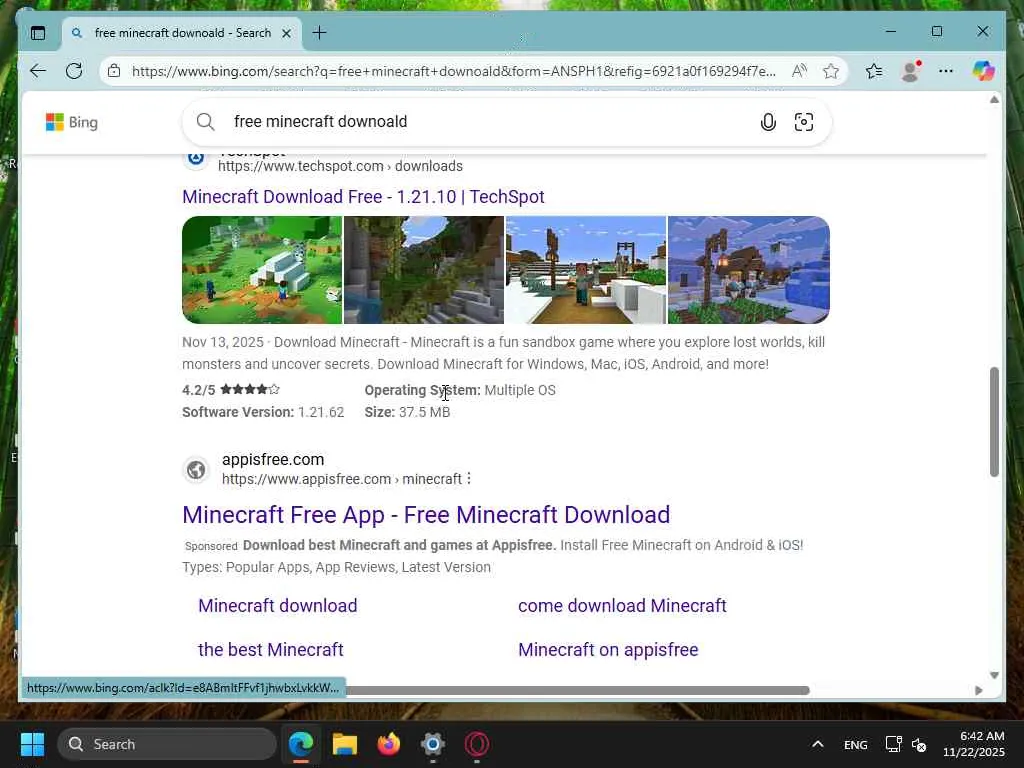Open Microsoft Edge from taskbar
The height and width of the screenshot is (768, 1024).
click(x=301, y=744)
